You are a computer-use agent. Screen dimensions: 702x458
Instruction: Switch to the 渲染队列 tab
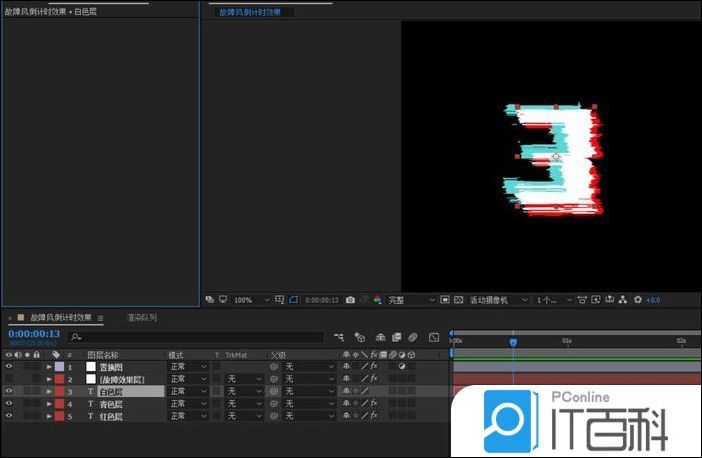tap(141, 318)
